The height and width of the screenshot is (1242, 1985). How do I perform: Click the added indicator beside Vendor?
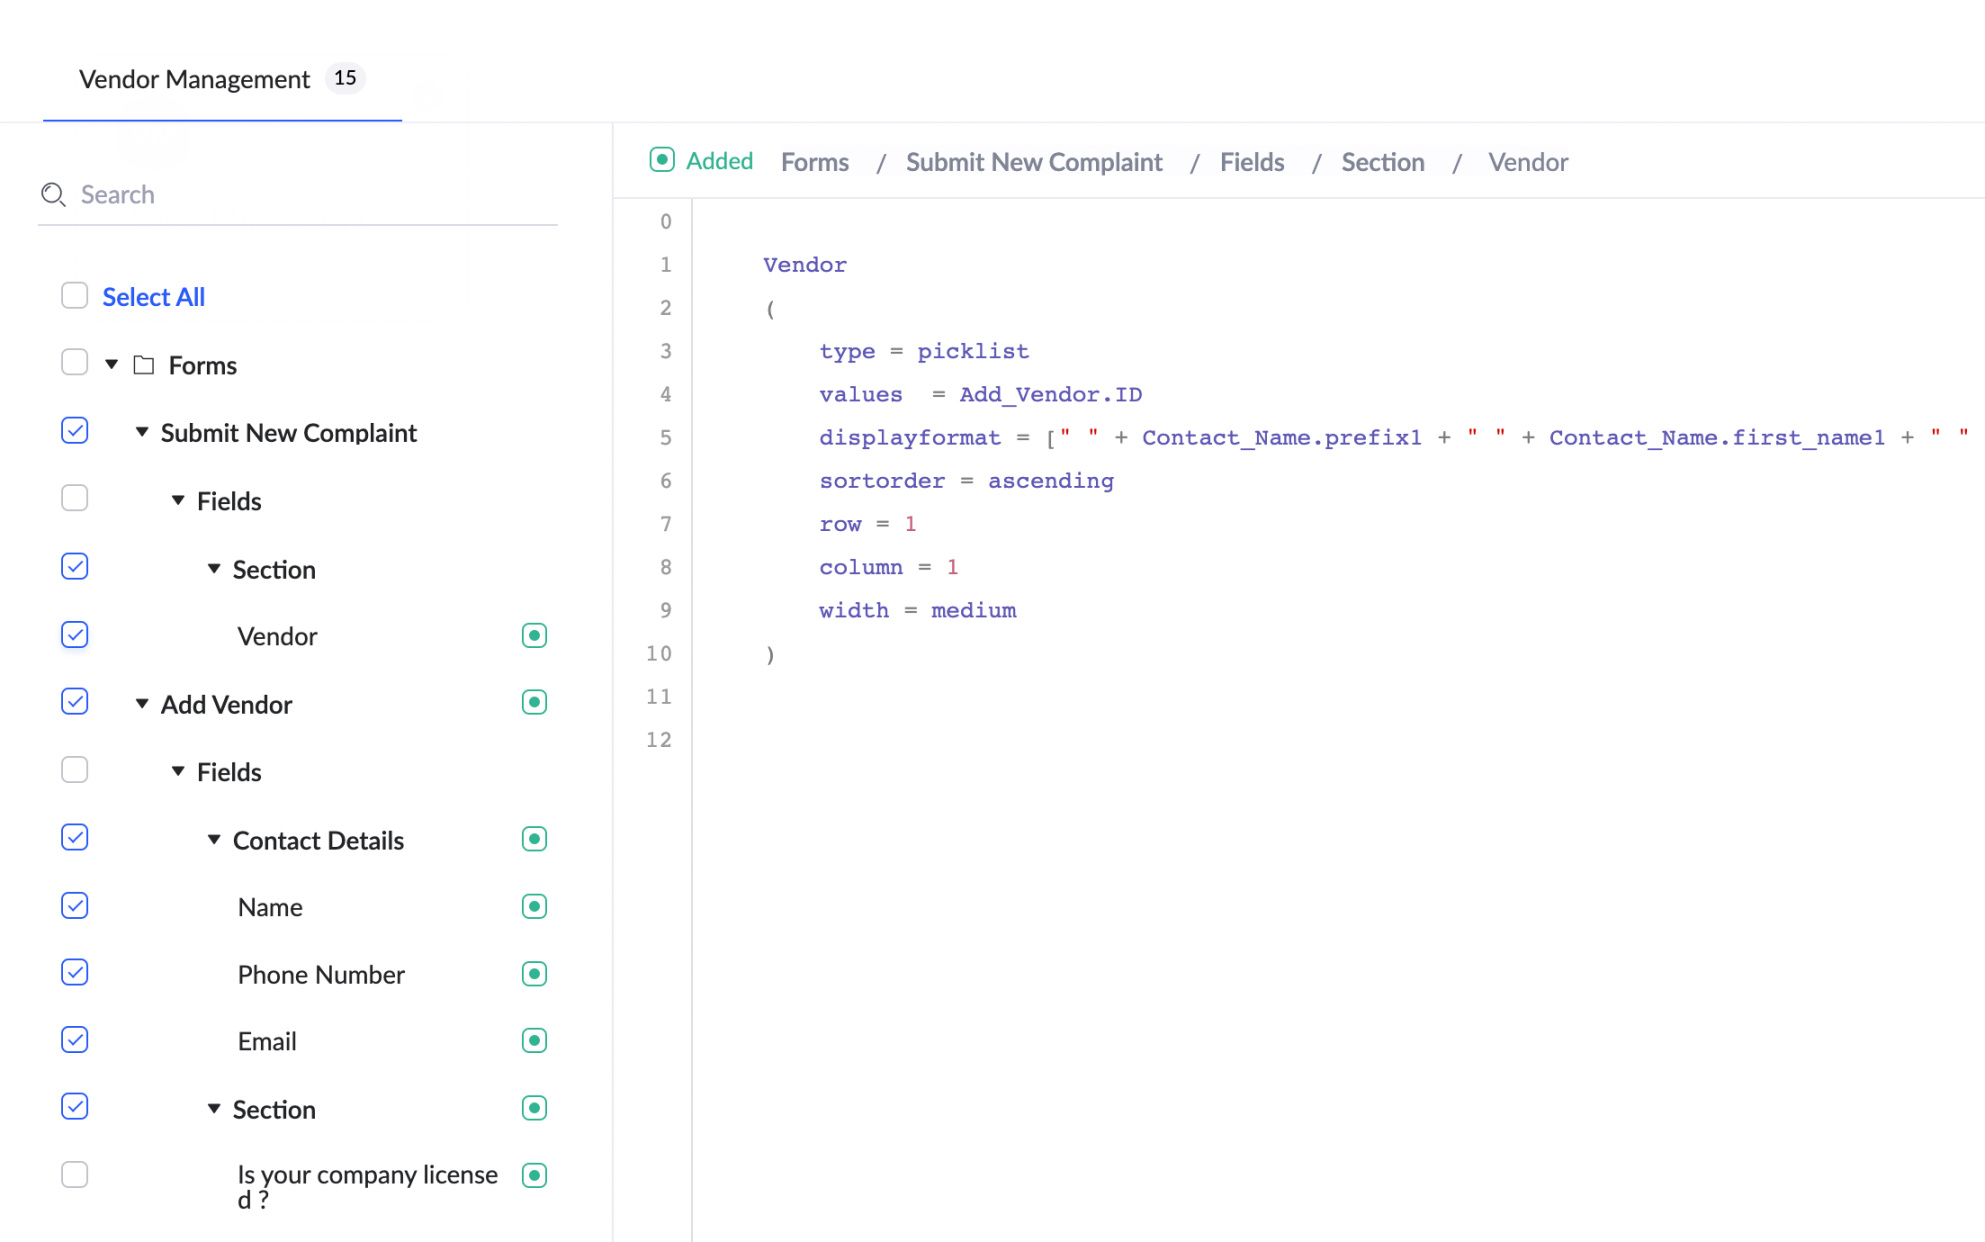[x=534, y=635]
